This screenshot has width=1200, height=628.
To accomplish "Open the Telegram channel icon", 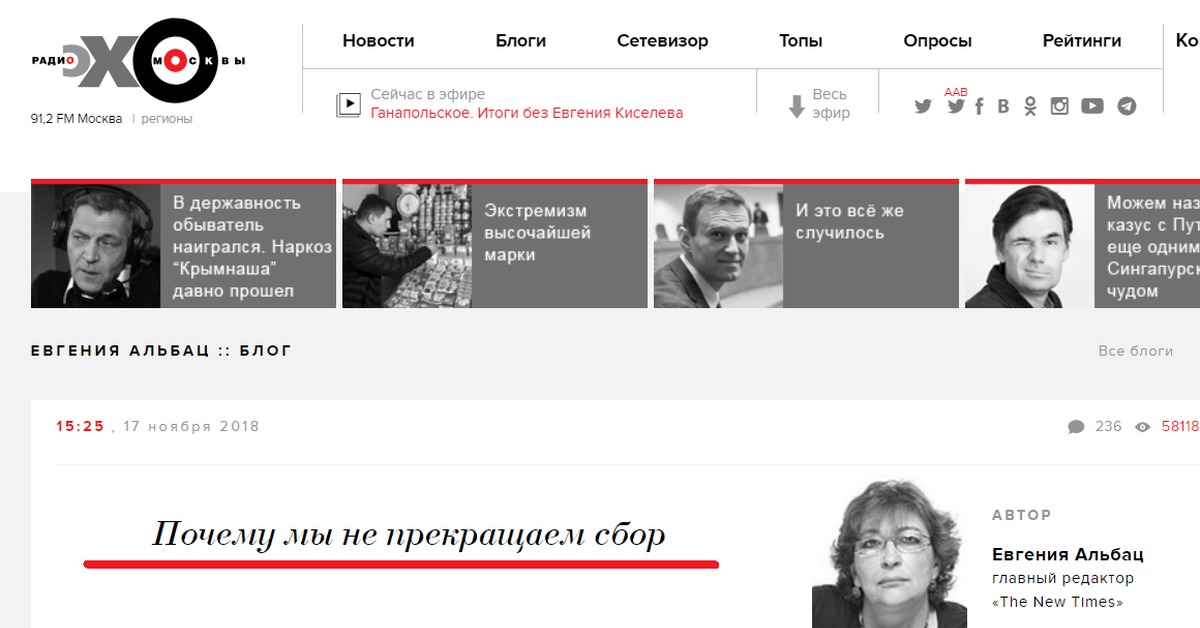I will (x=1127, y=106).
